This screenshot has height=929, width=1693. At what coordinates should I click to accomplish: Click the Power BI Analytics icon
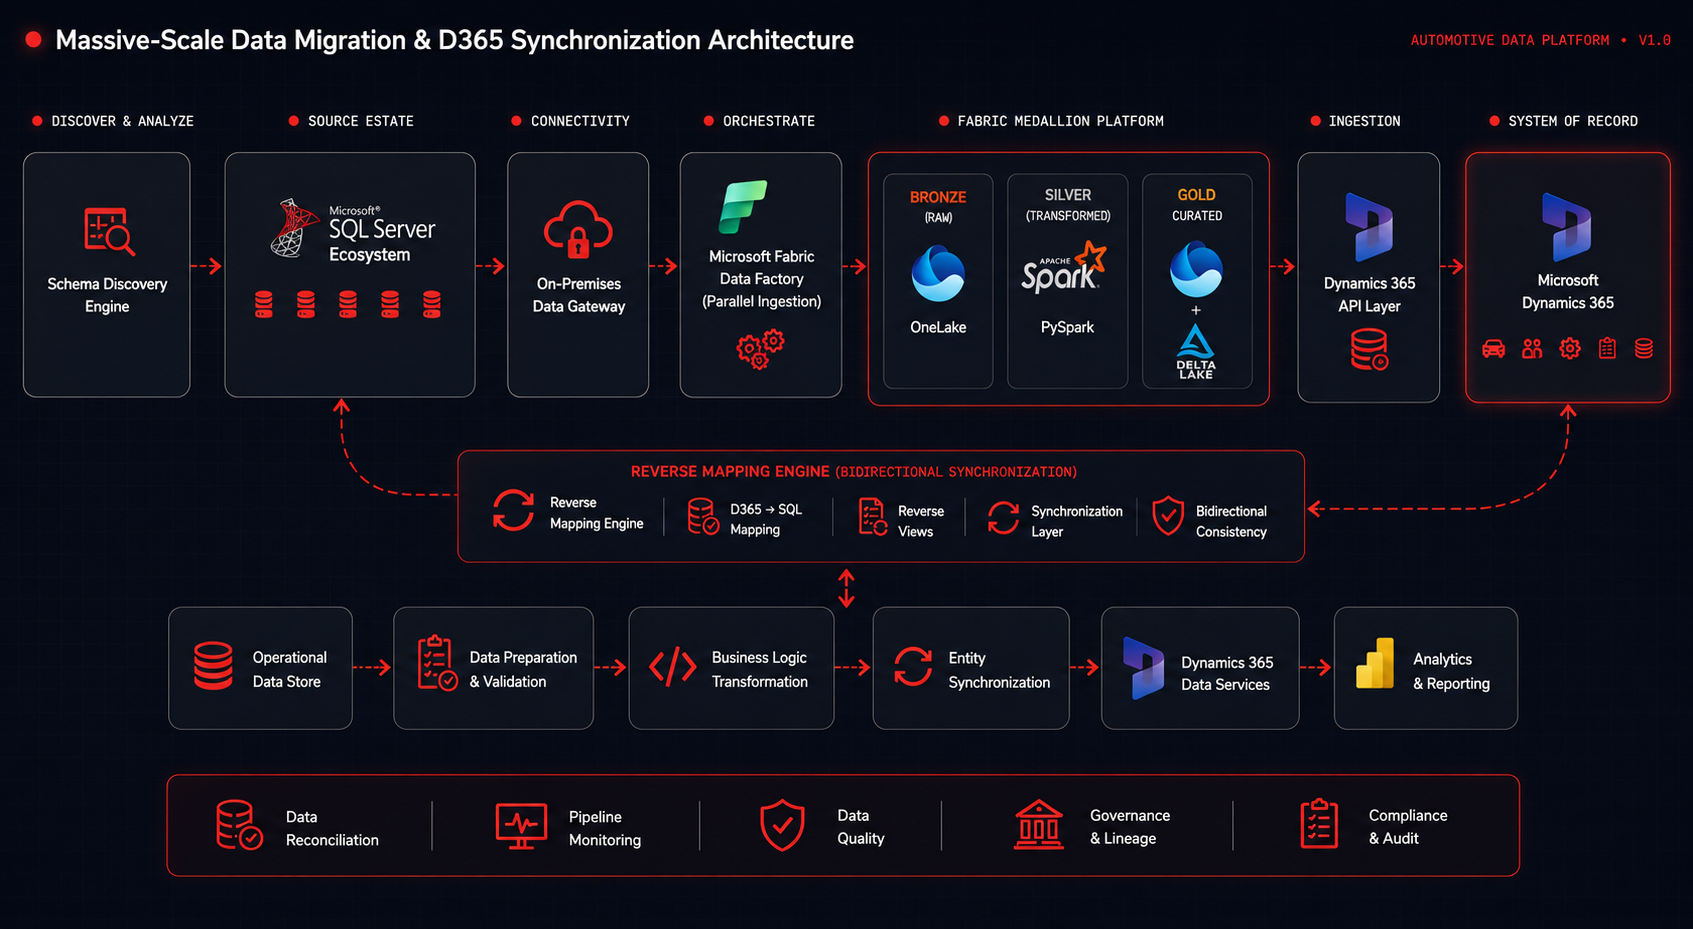pos(1375,663)
